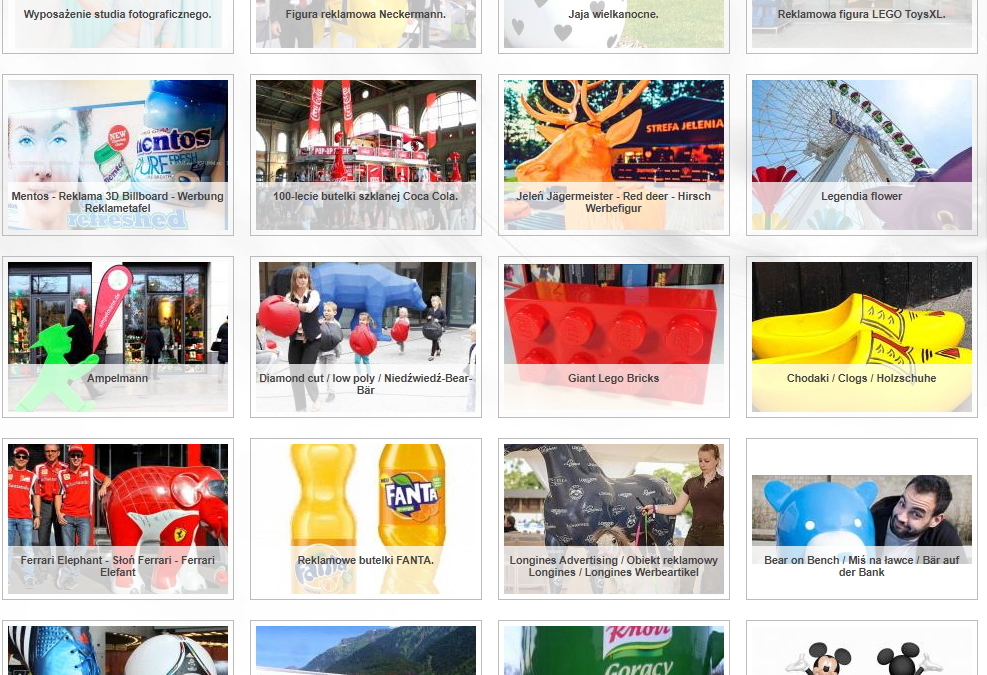
Task: Select the Jeleń Jägermeister red deer thumbnail
Action: point(614,155)
